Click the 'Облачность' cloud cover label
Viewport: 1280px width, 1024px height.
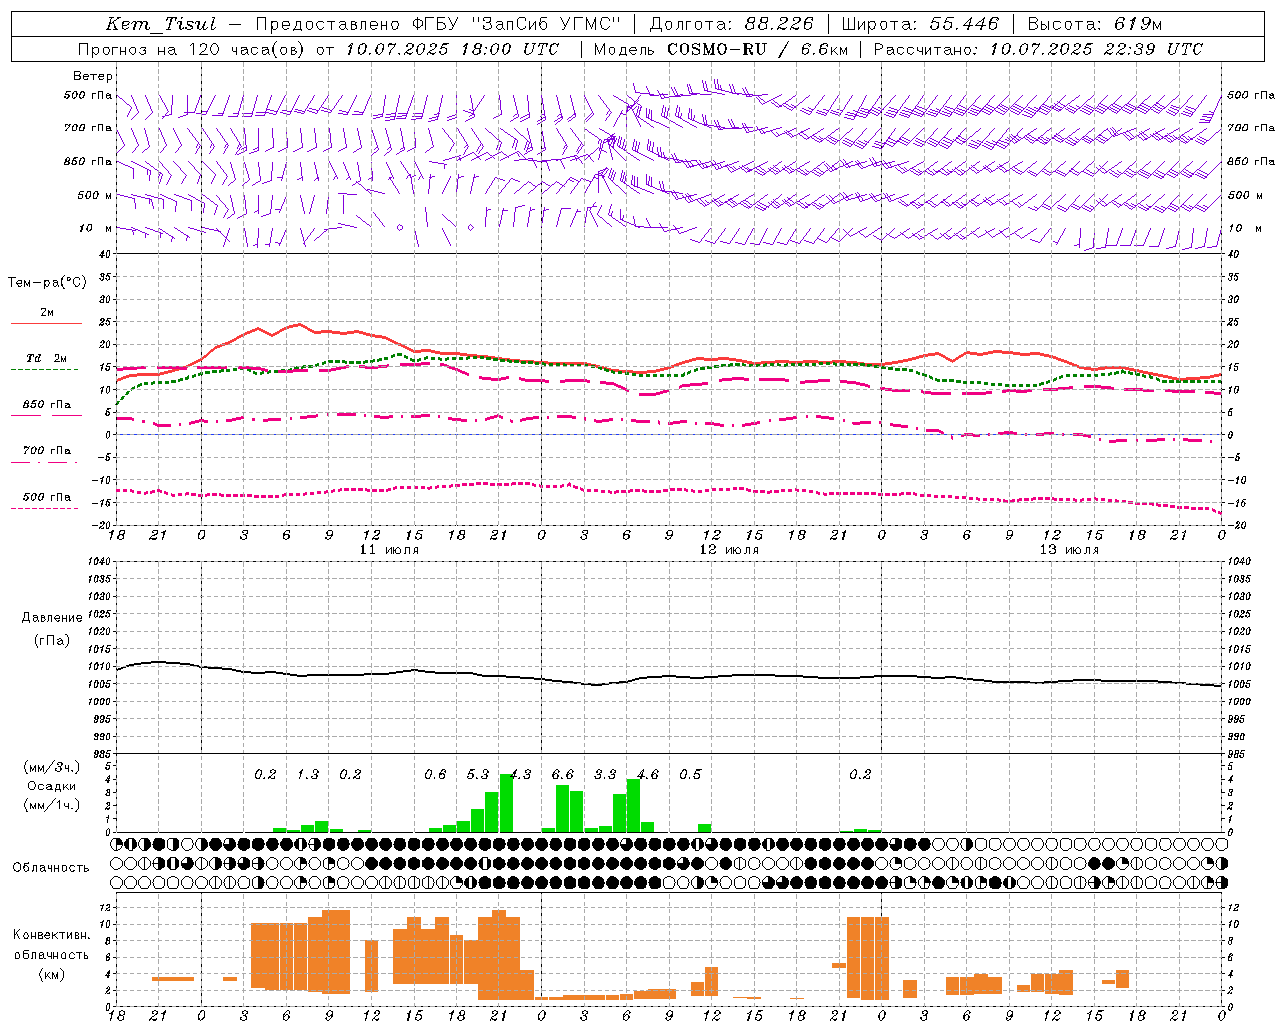pos(51,867)
